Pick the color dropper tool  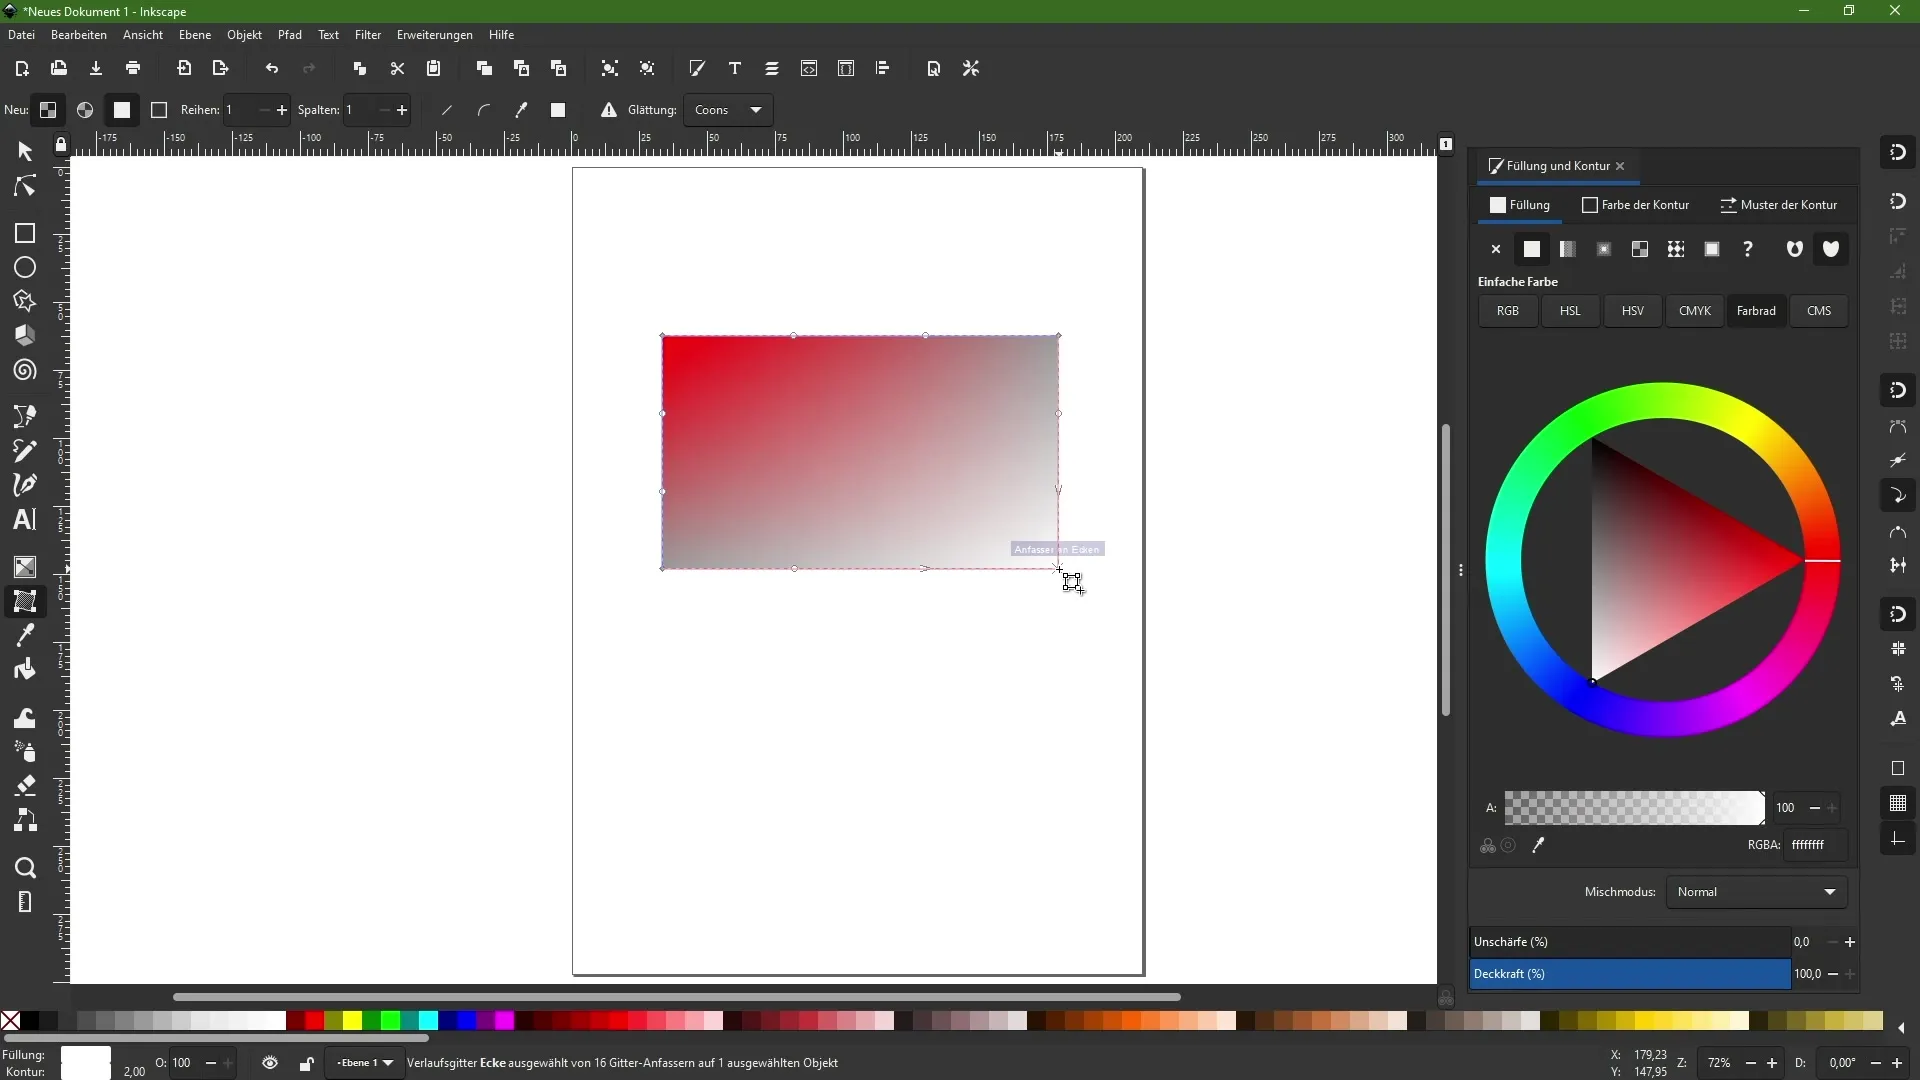[25, 635]
